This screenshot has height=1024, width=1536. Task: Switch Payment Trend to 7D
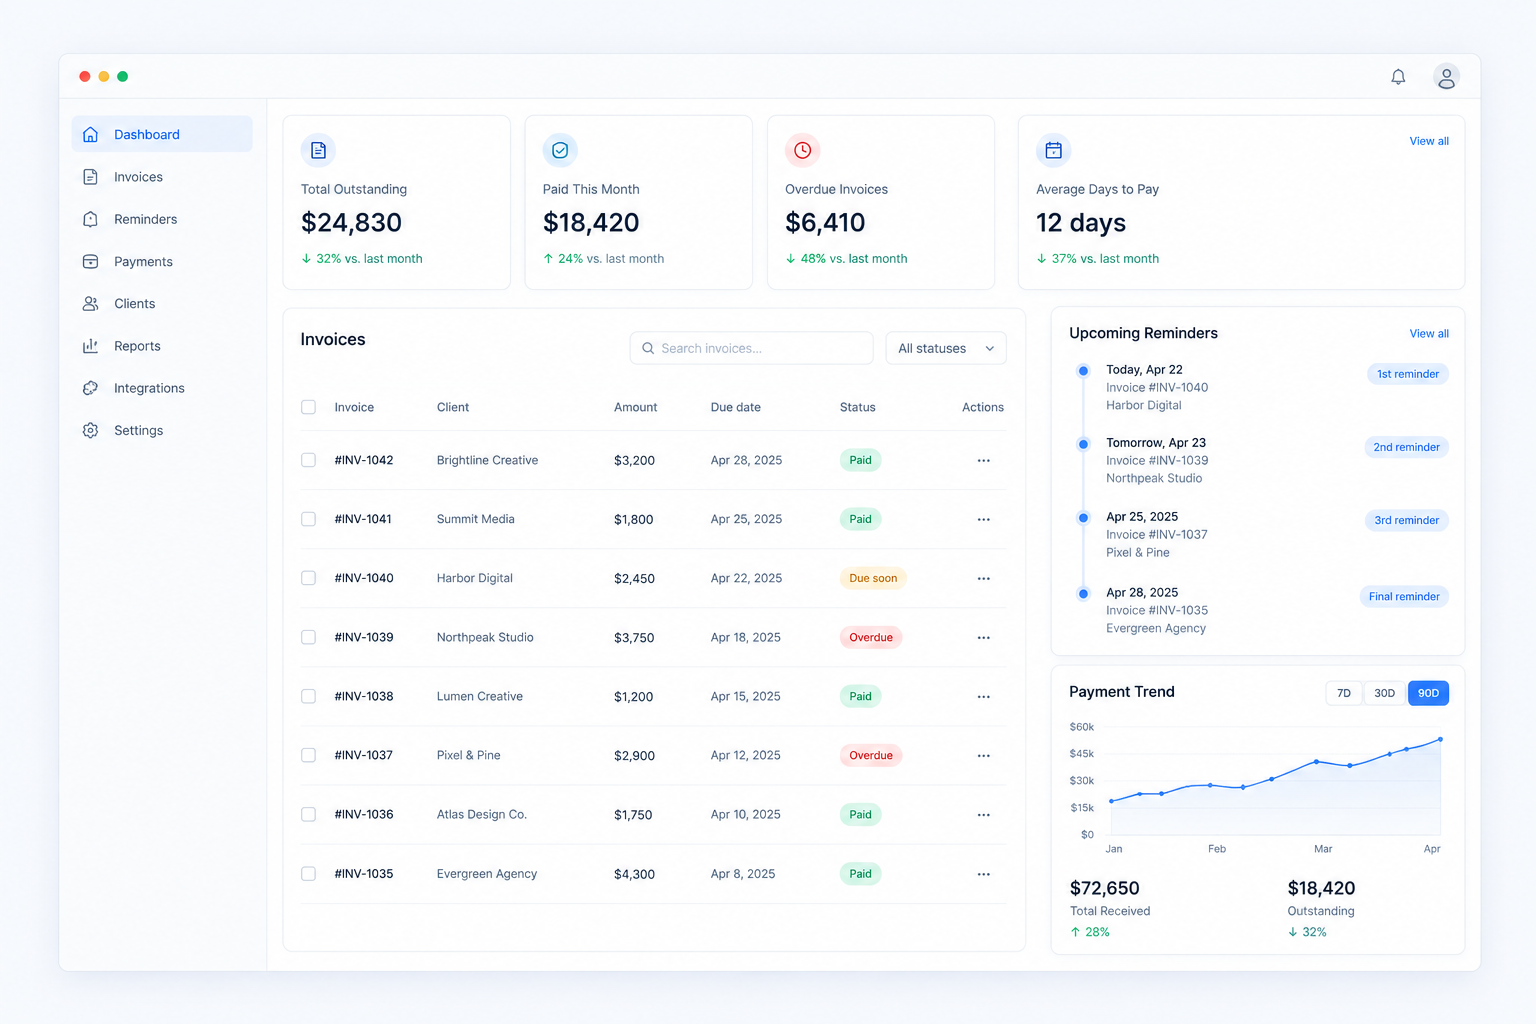tap(1344, 693)
